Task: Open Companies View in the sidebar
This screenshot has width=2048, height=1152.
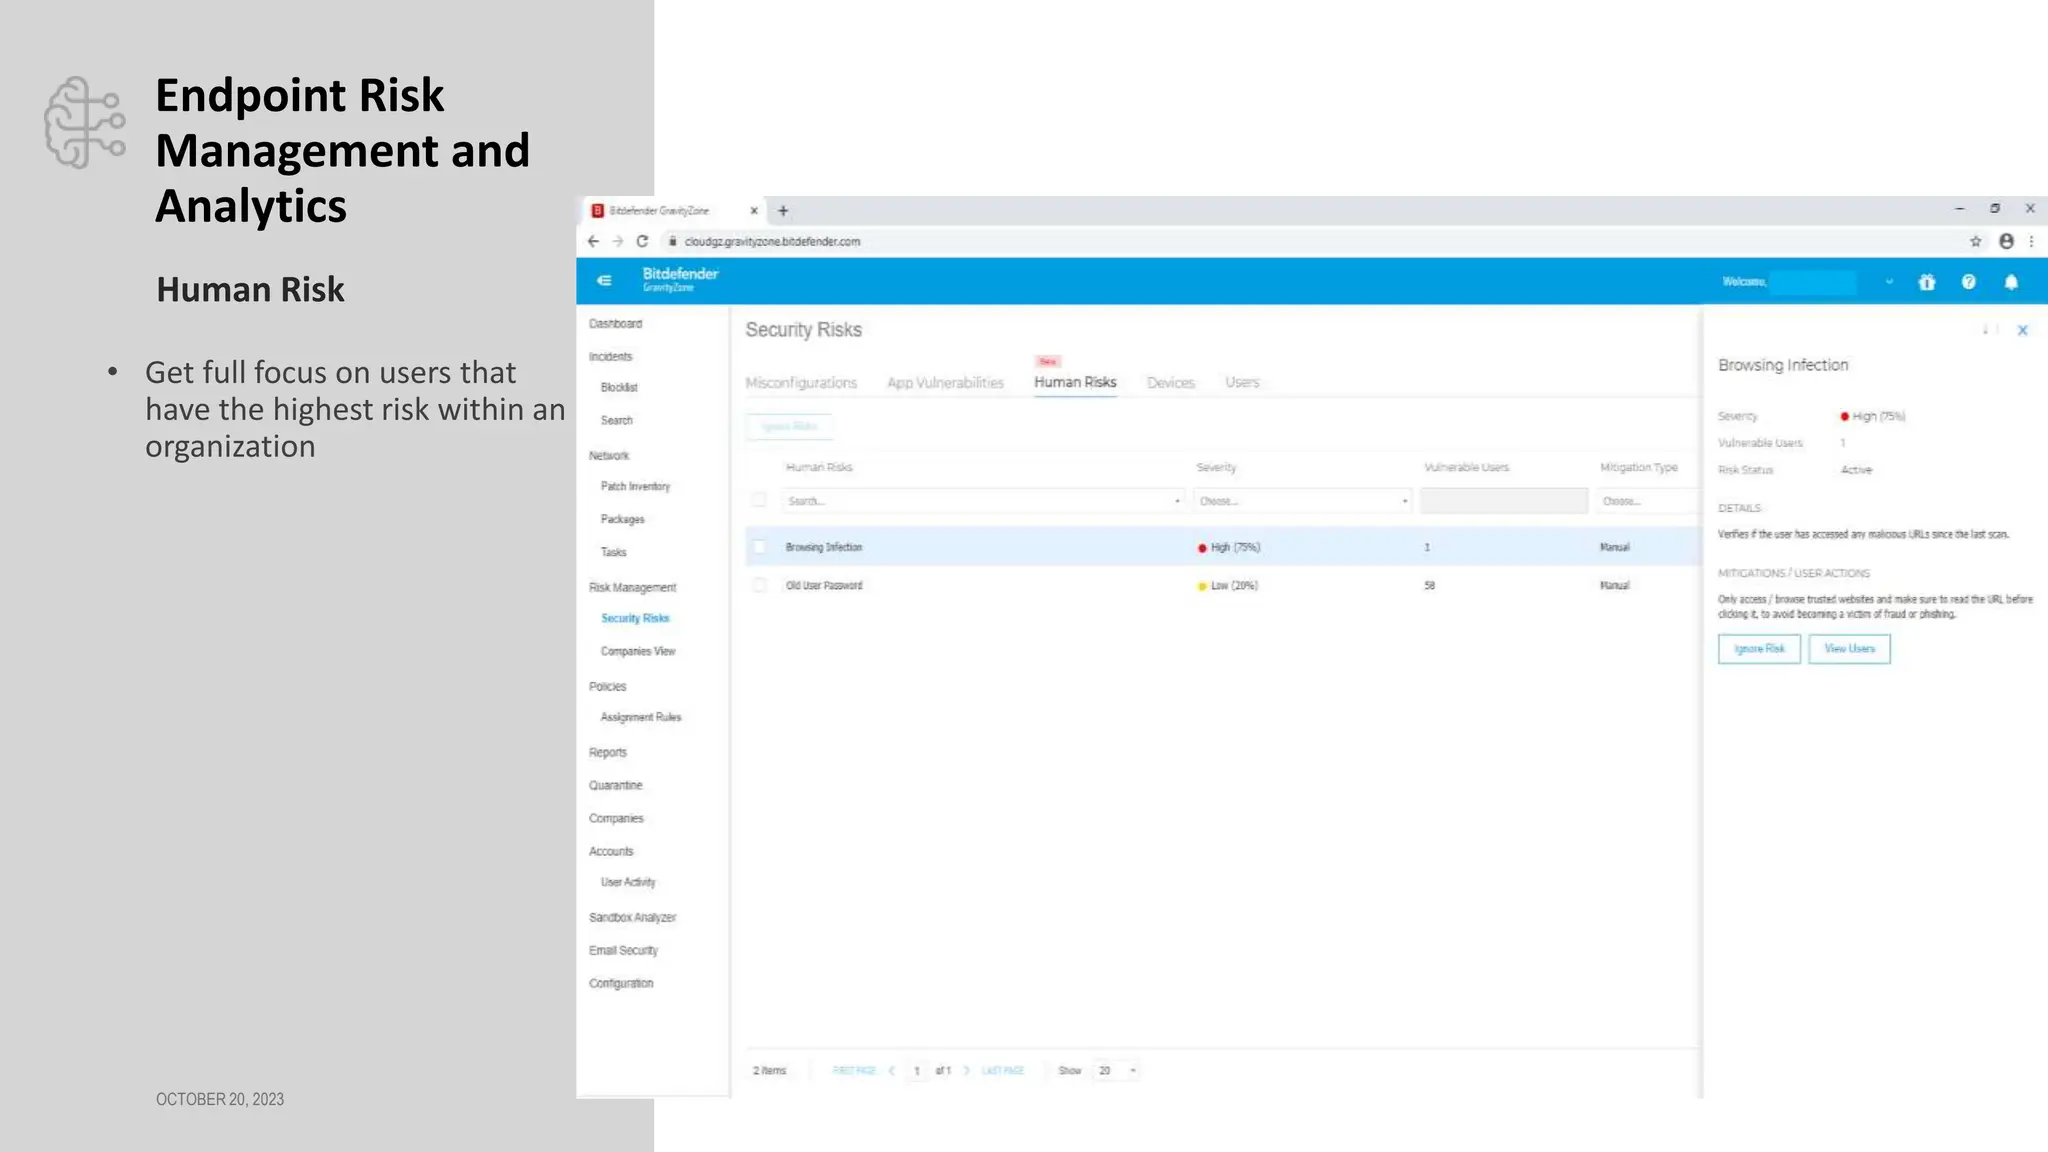Action: tap(638, 652)
